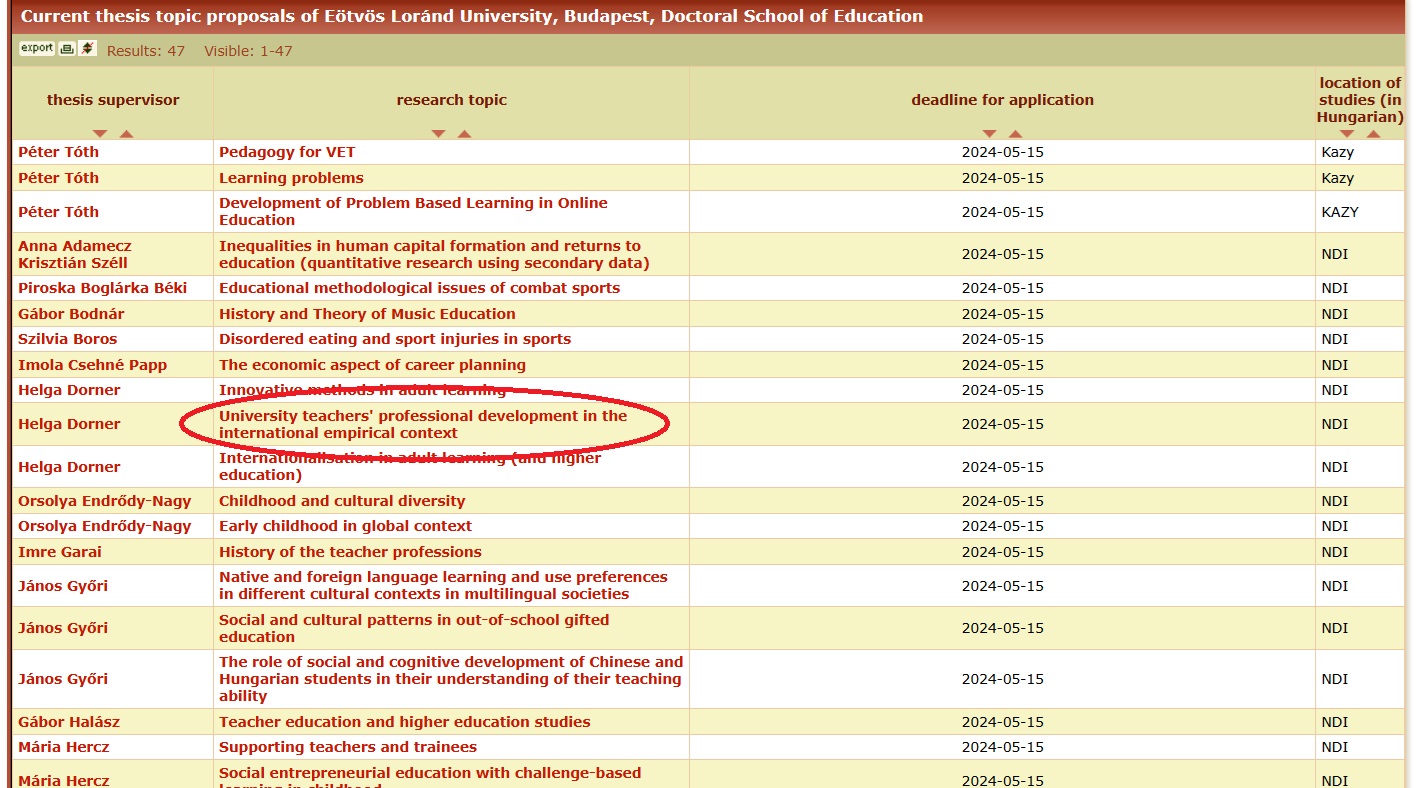Open Inequalities in human capital formation topic
This screenshot has height=788, width=1416.
click(x=434, y=254)
